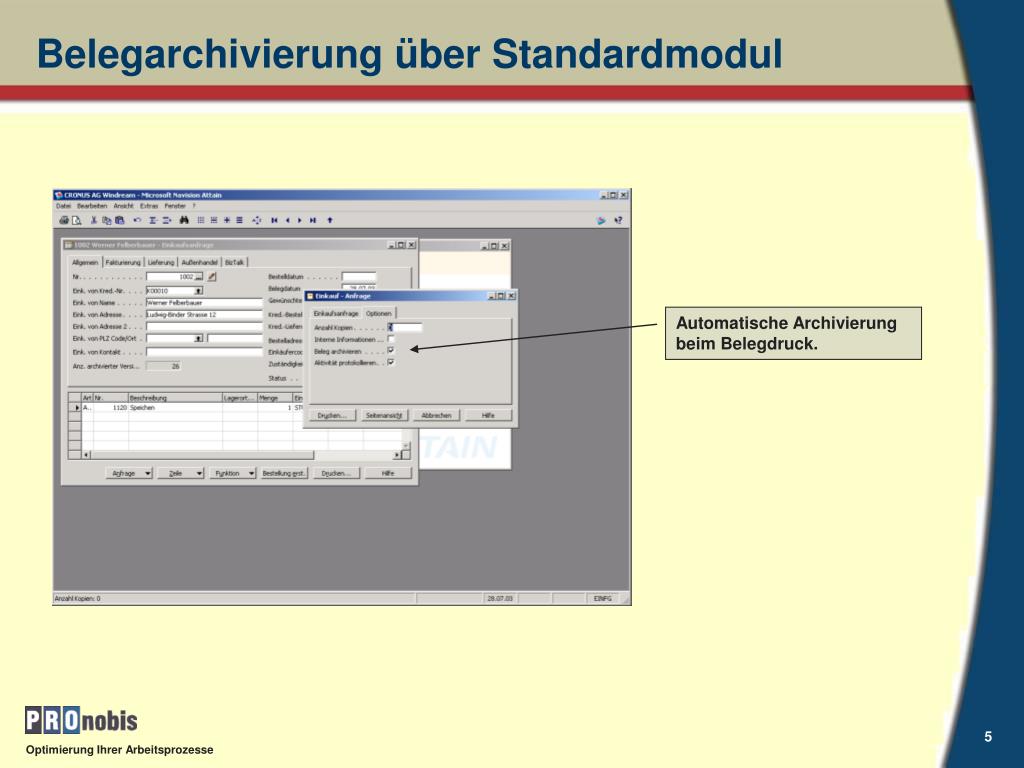Open lookup arrow for Eink. von Kred.-Nr.
1024x768 pixels.
[199, 291]
